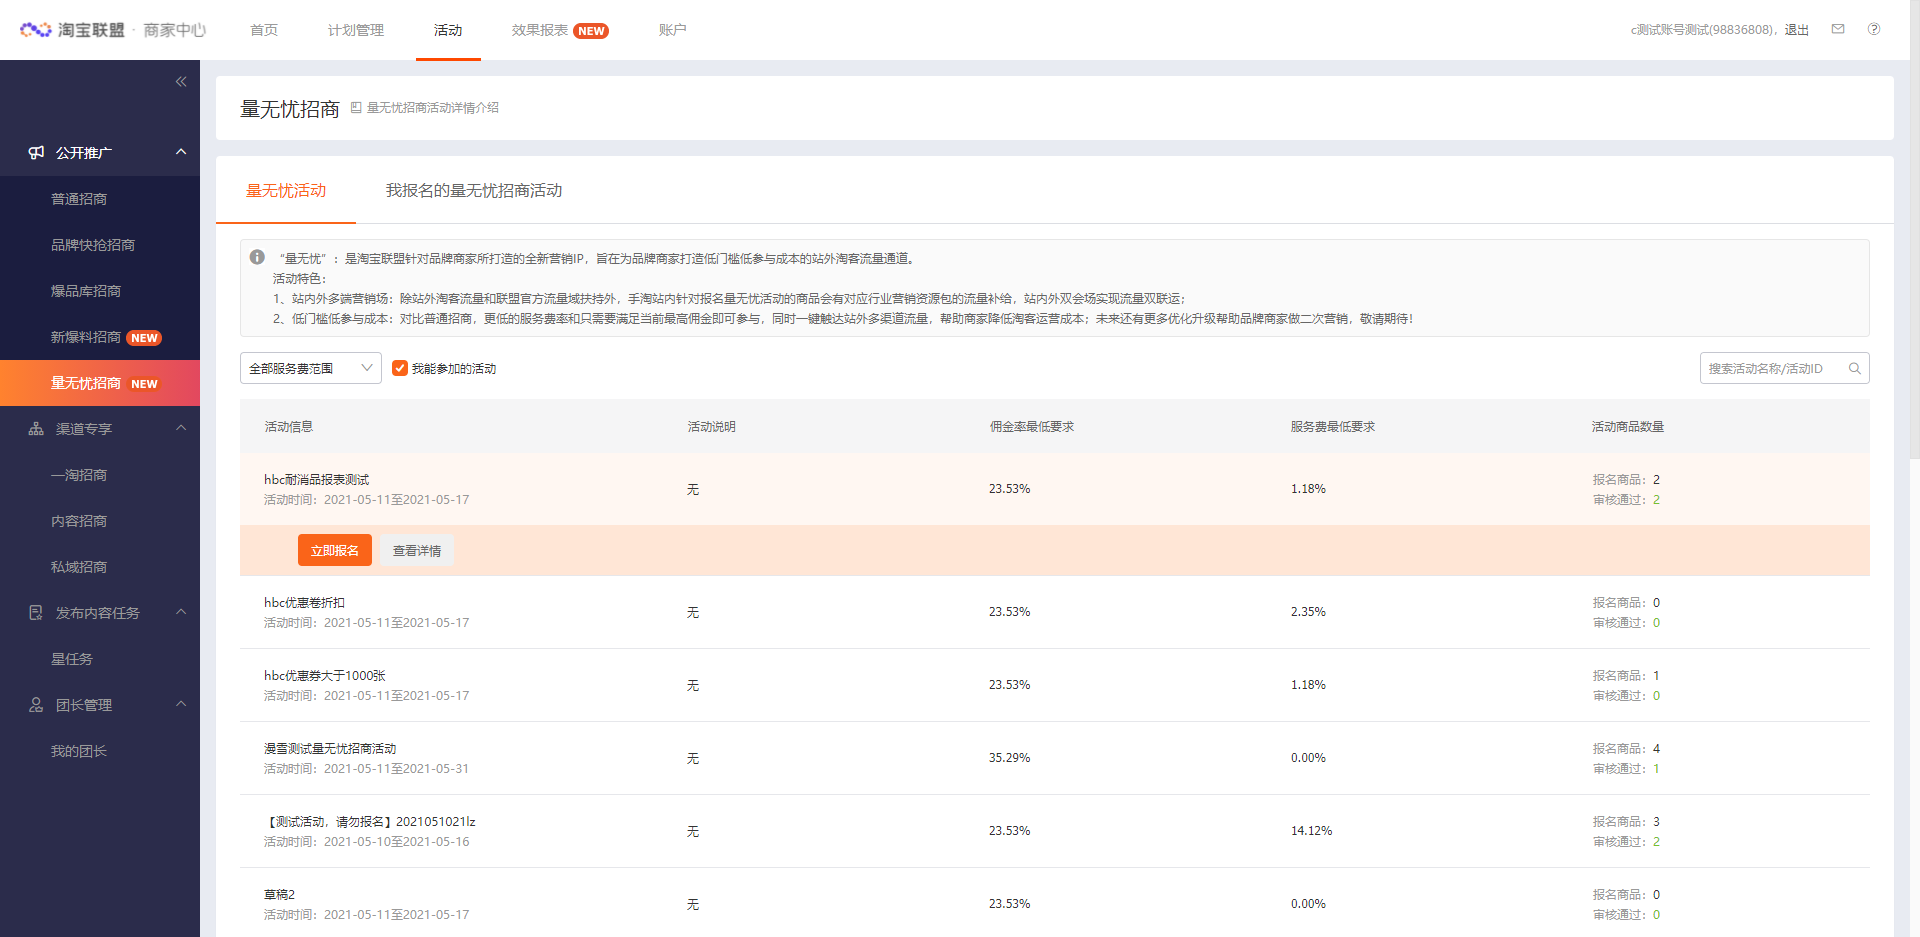Open the 账户 top menu

click(x=672, y=30)
